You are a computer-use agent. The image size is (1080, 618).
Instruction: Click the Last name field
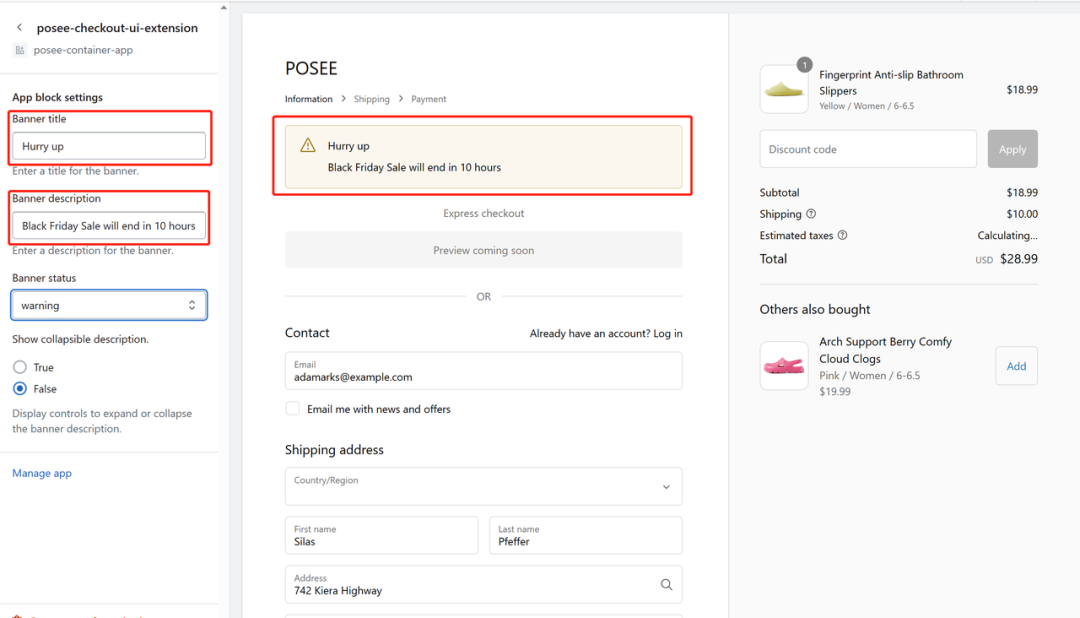coord(585,535)
